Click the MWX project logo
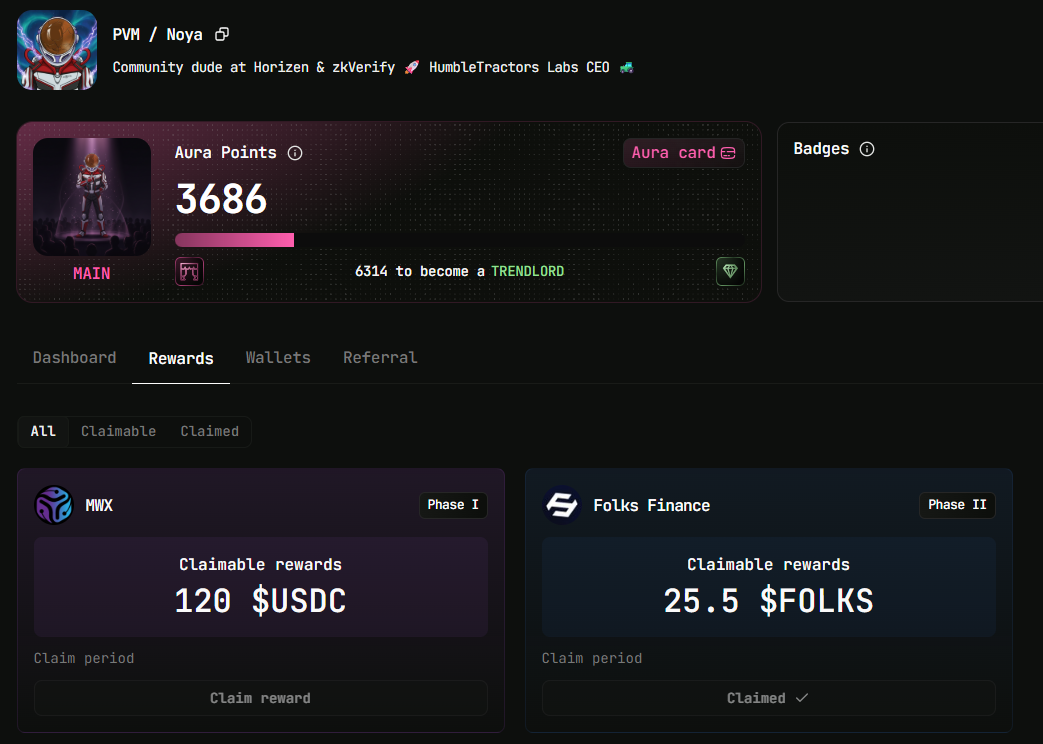Screen dimensions: 1043x744 pyautogui.click(x=53, y=505)
